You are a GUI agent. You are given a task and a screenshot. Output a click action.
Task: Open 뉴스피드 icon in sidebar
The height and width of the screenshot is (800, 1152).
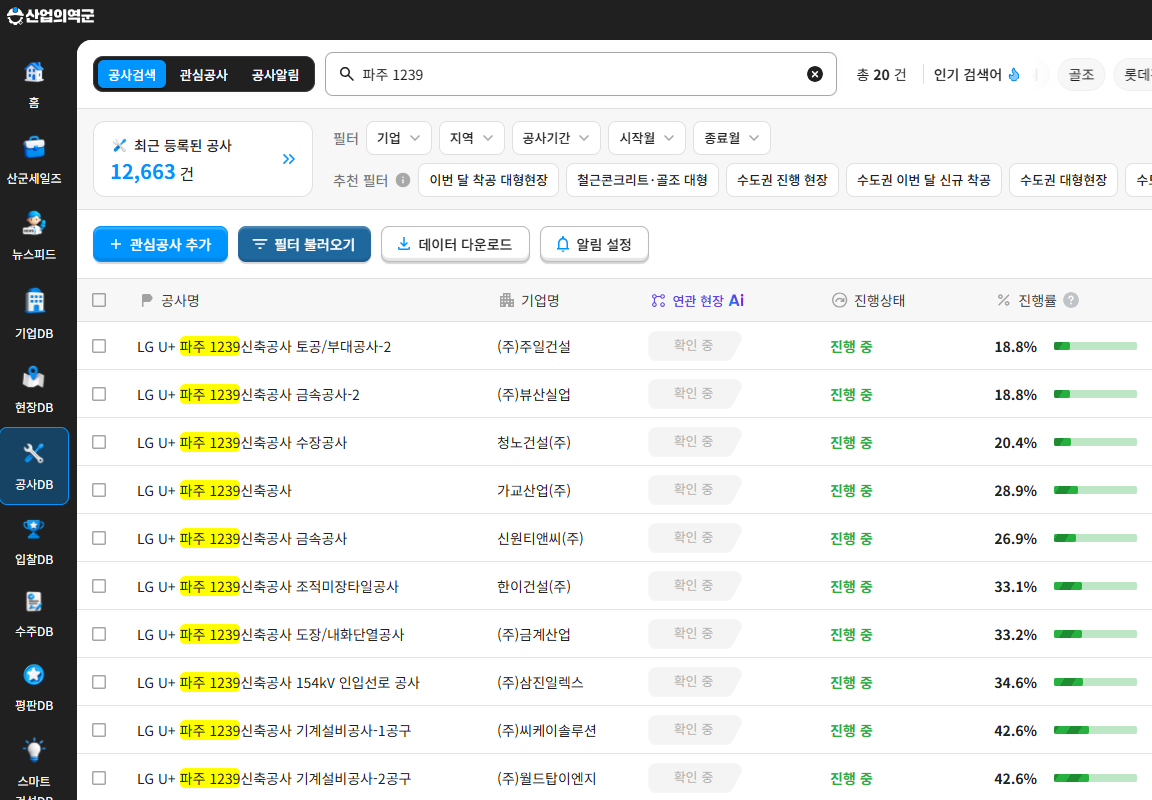point(34,223)
